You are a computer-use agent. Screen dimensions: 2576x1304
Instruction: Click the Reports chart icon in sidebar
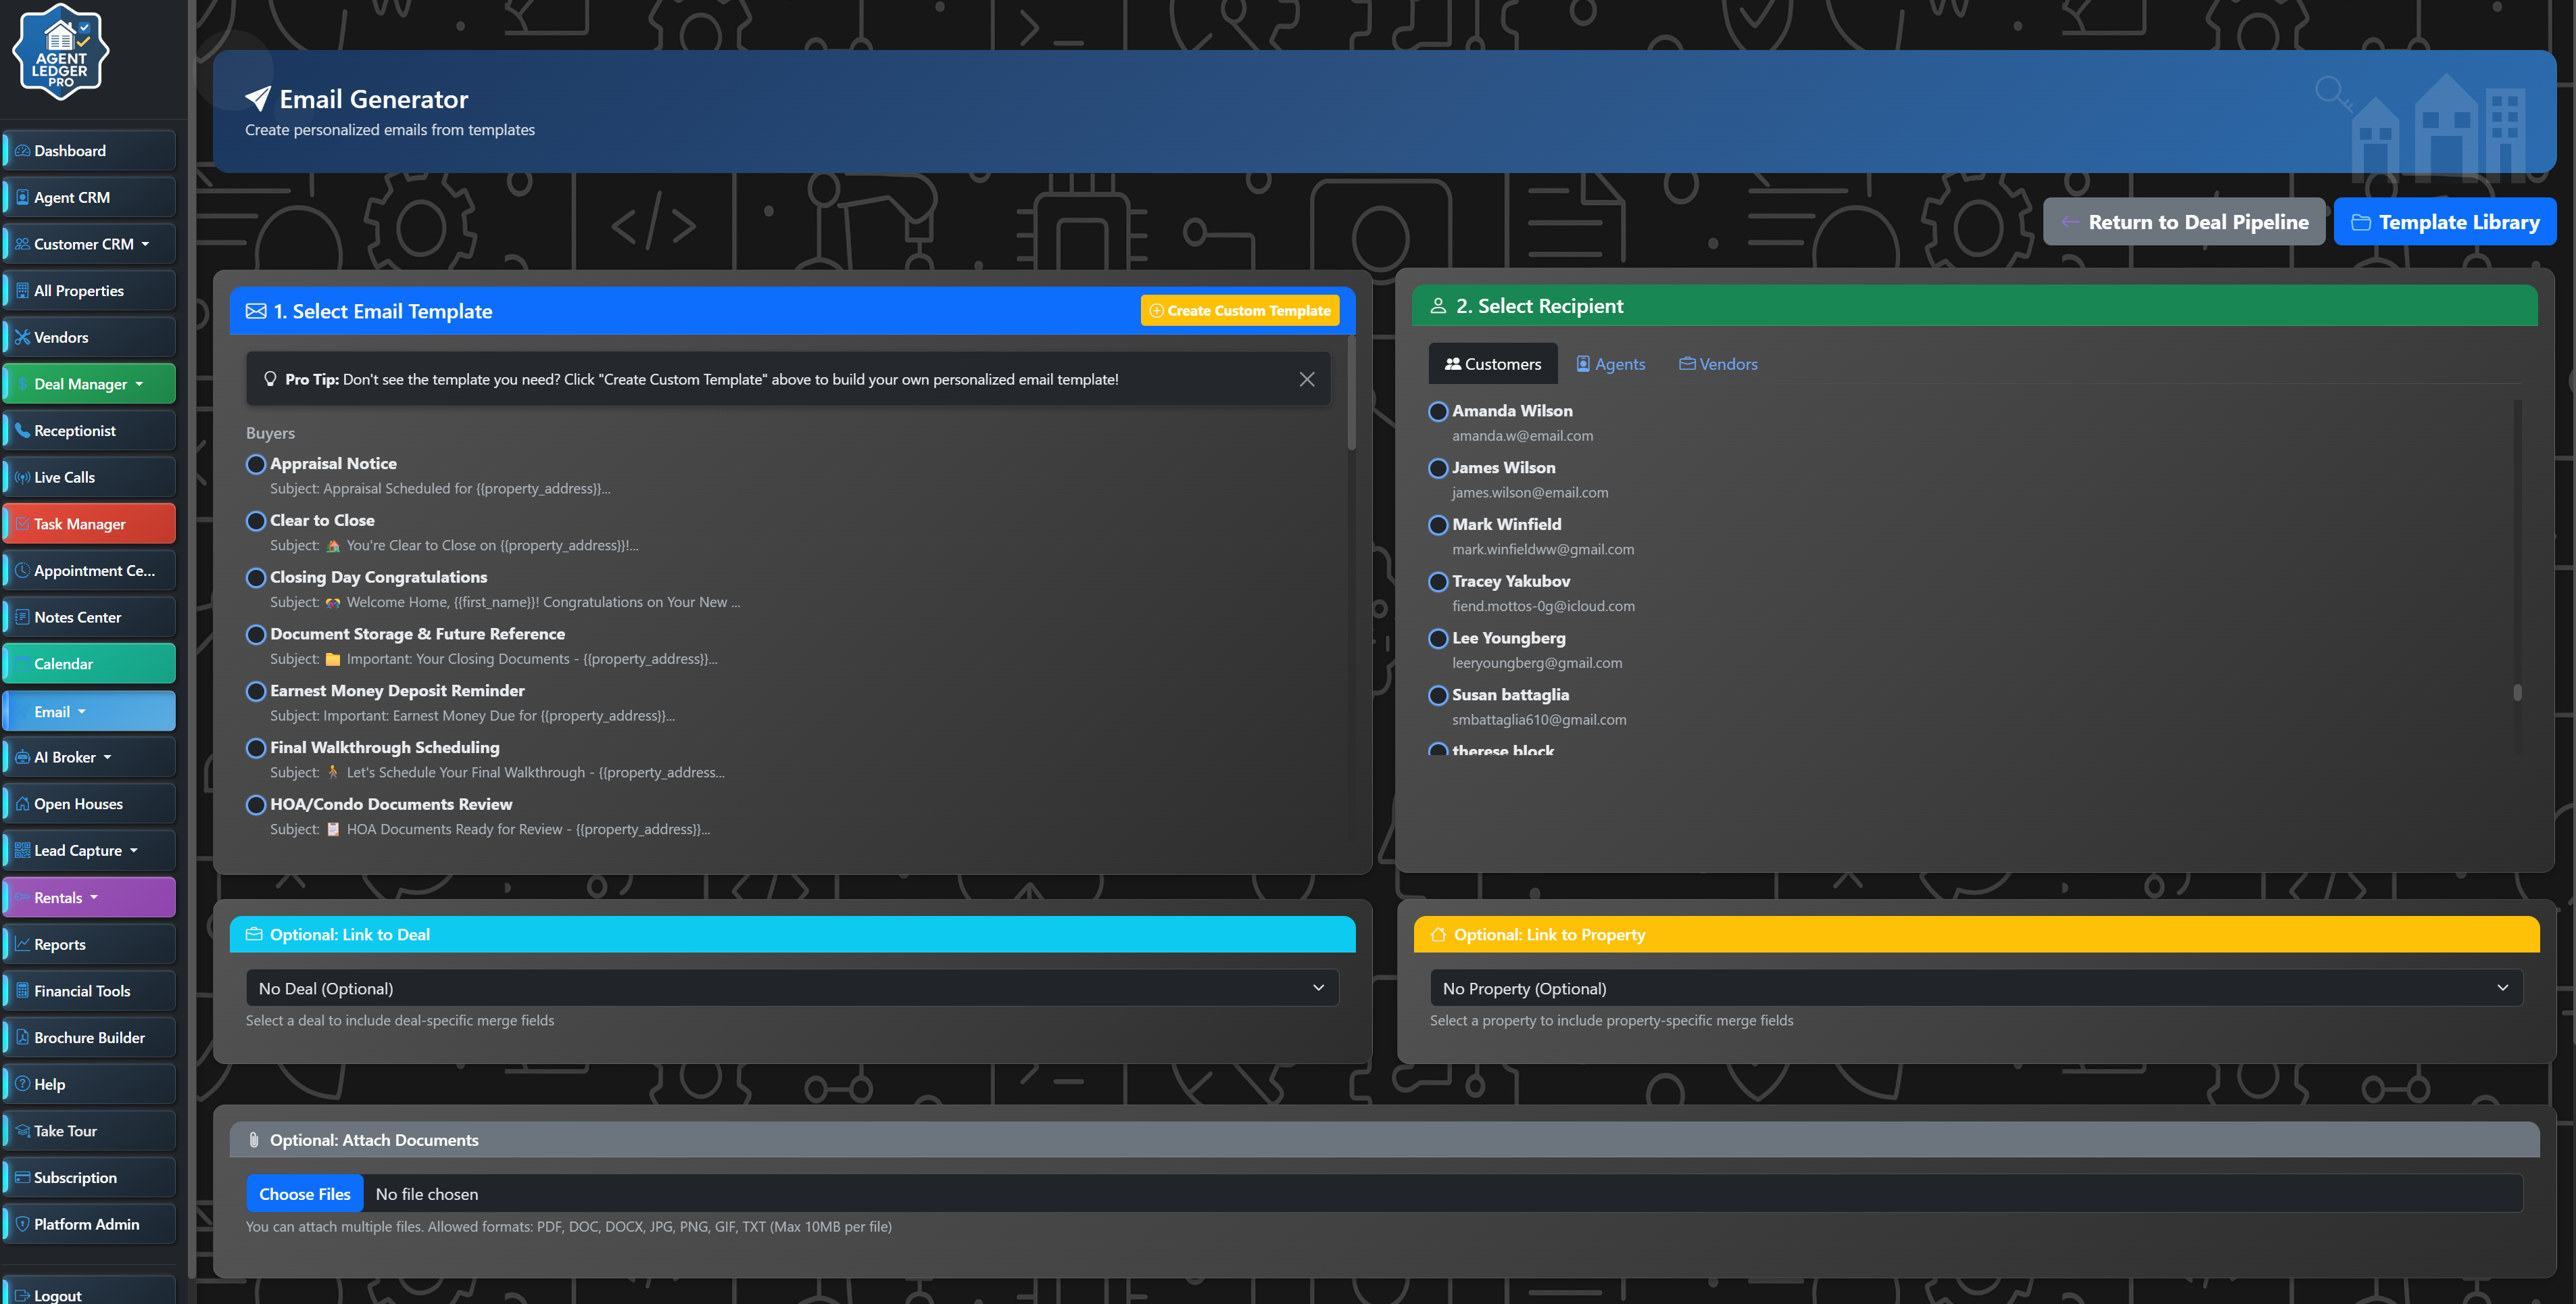(x=22, y=944)
